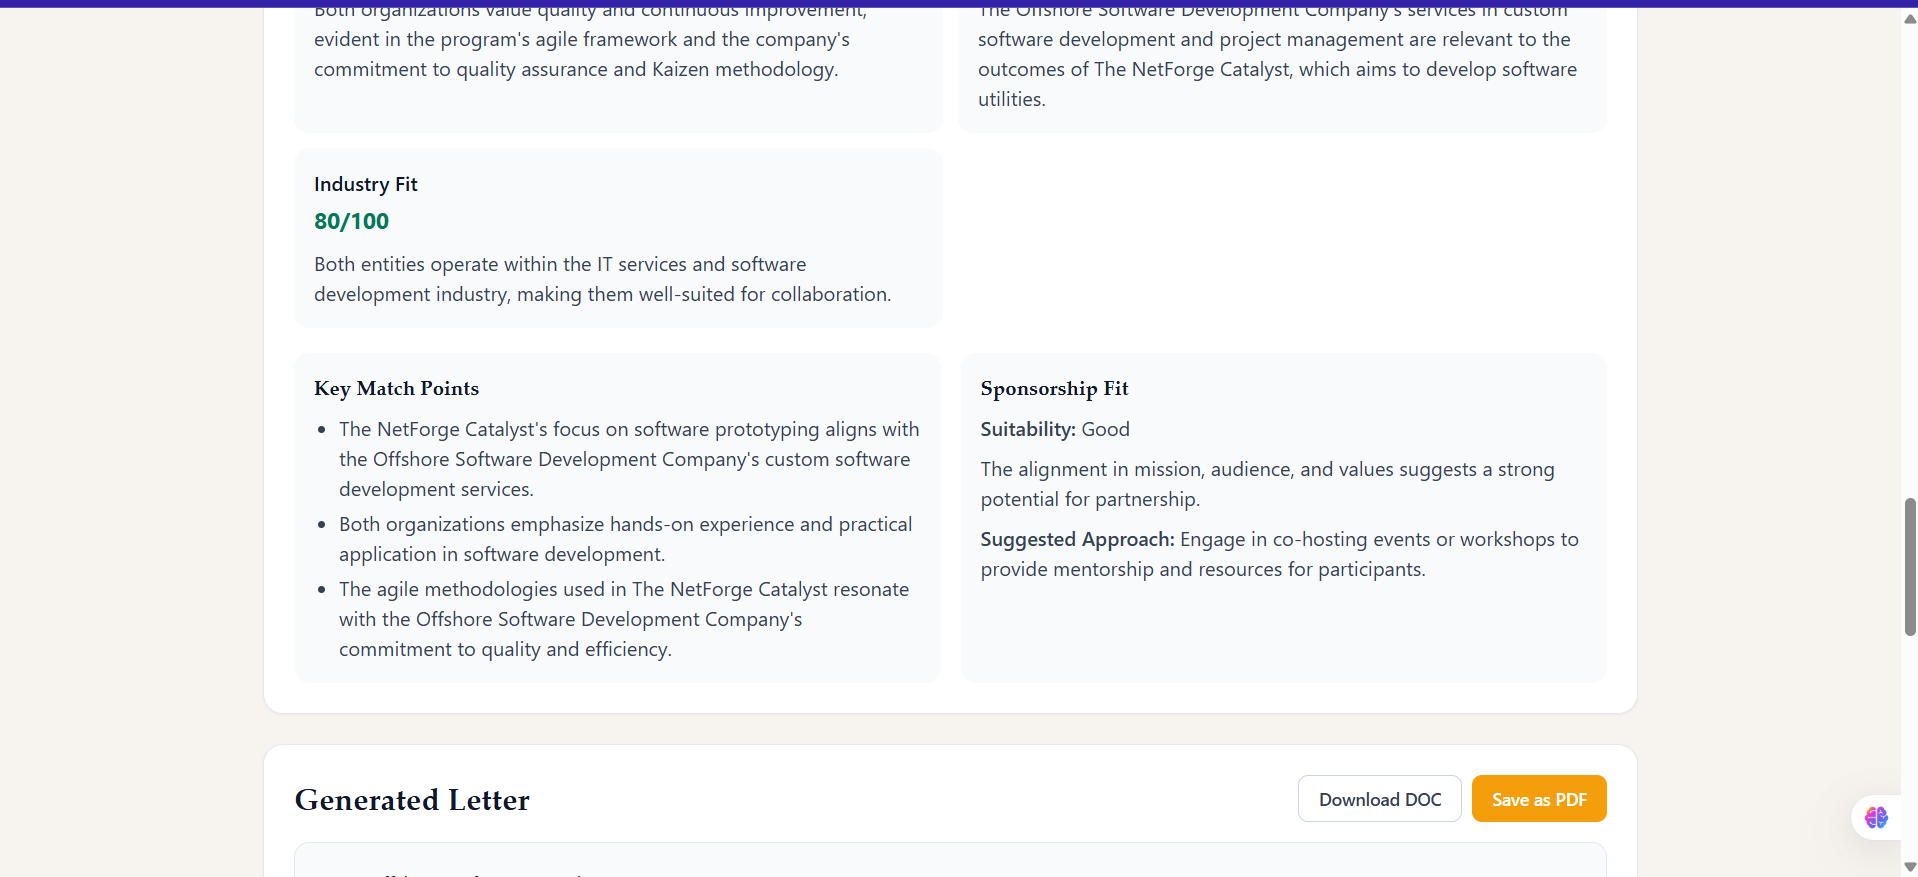Click the Suggested Approach text
This screenshot has width=1918, height=877.
(1279, 554)
